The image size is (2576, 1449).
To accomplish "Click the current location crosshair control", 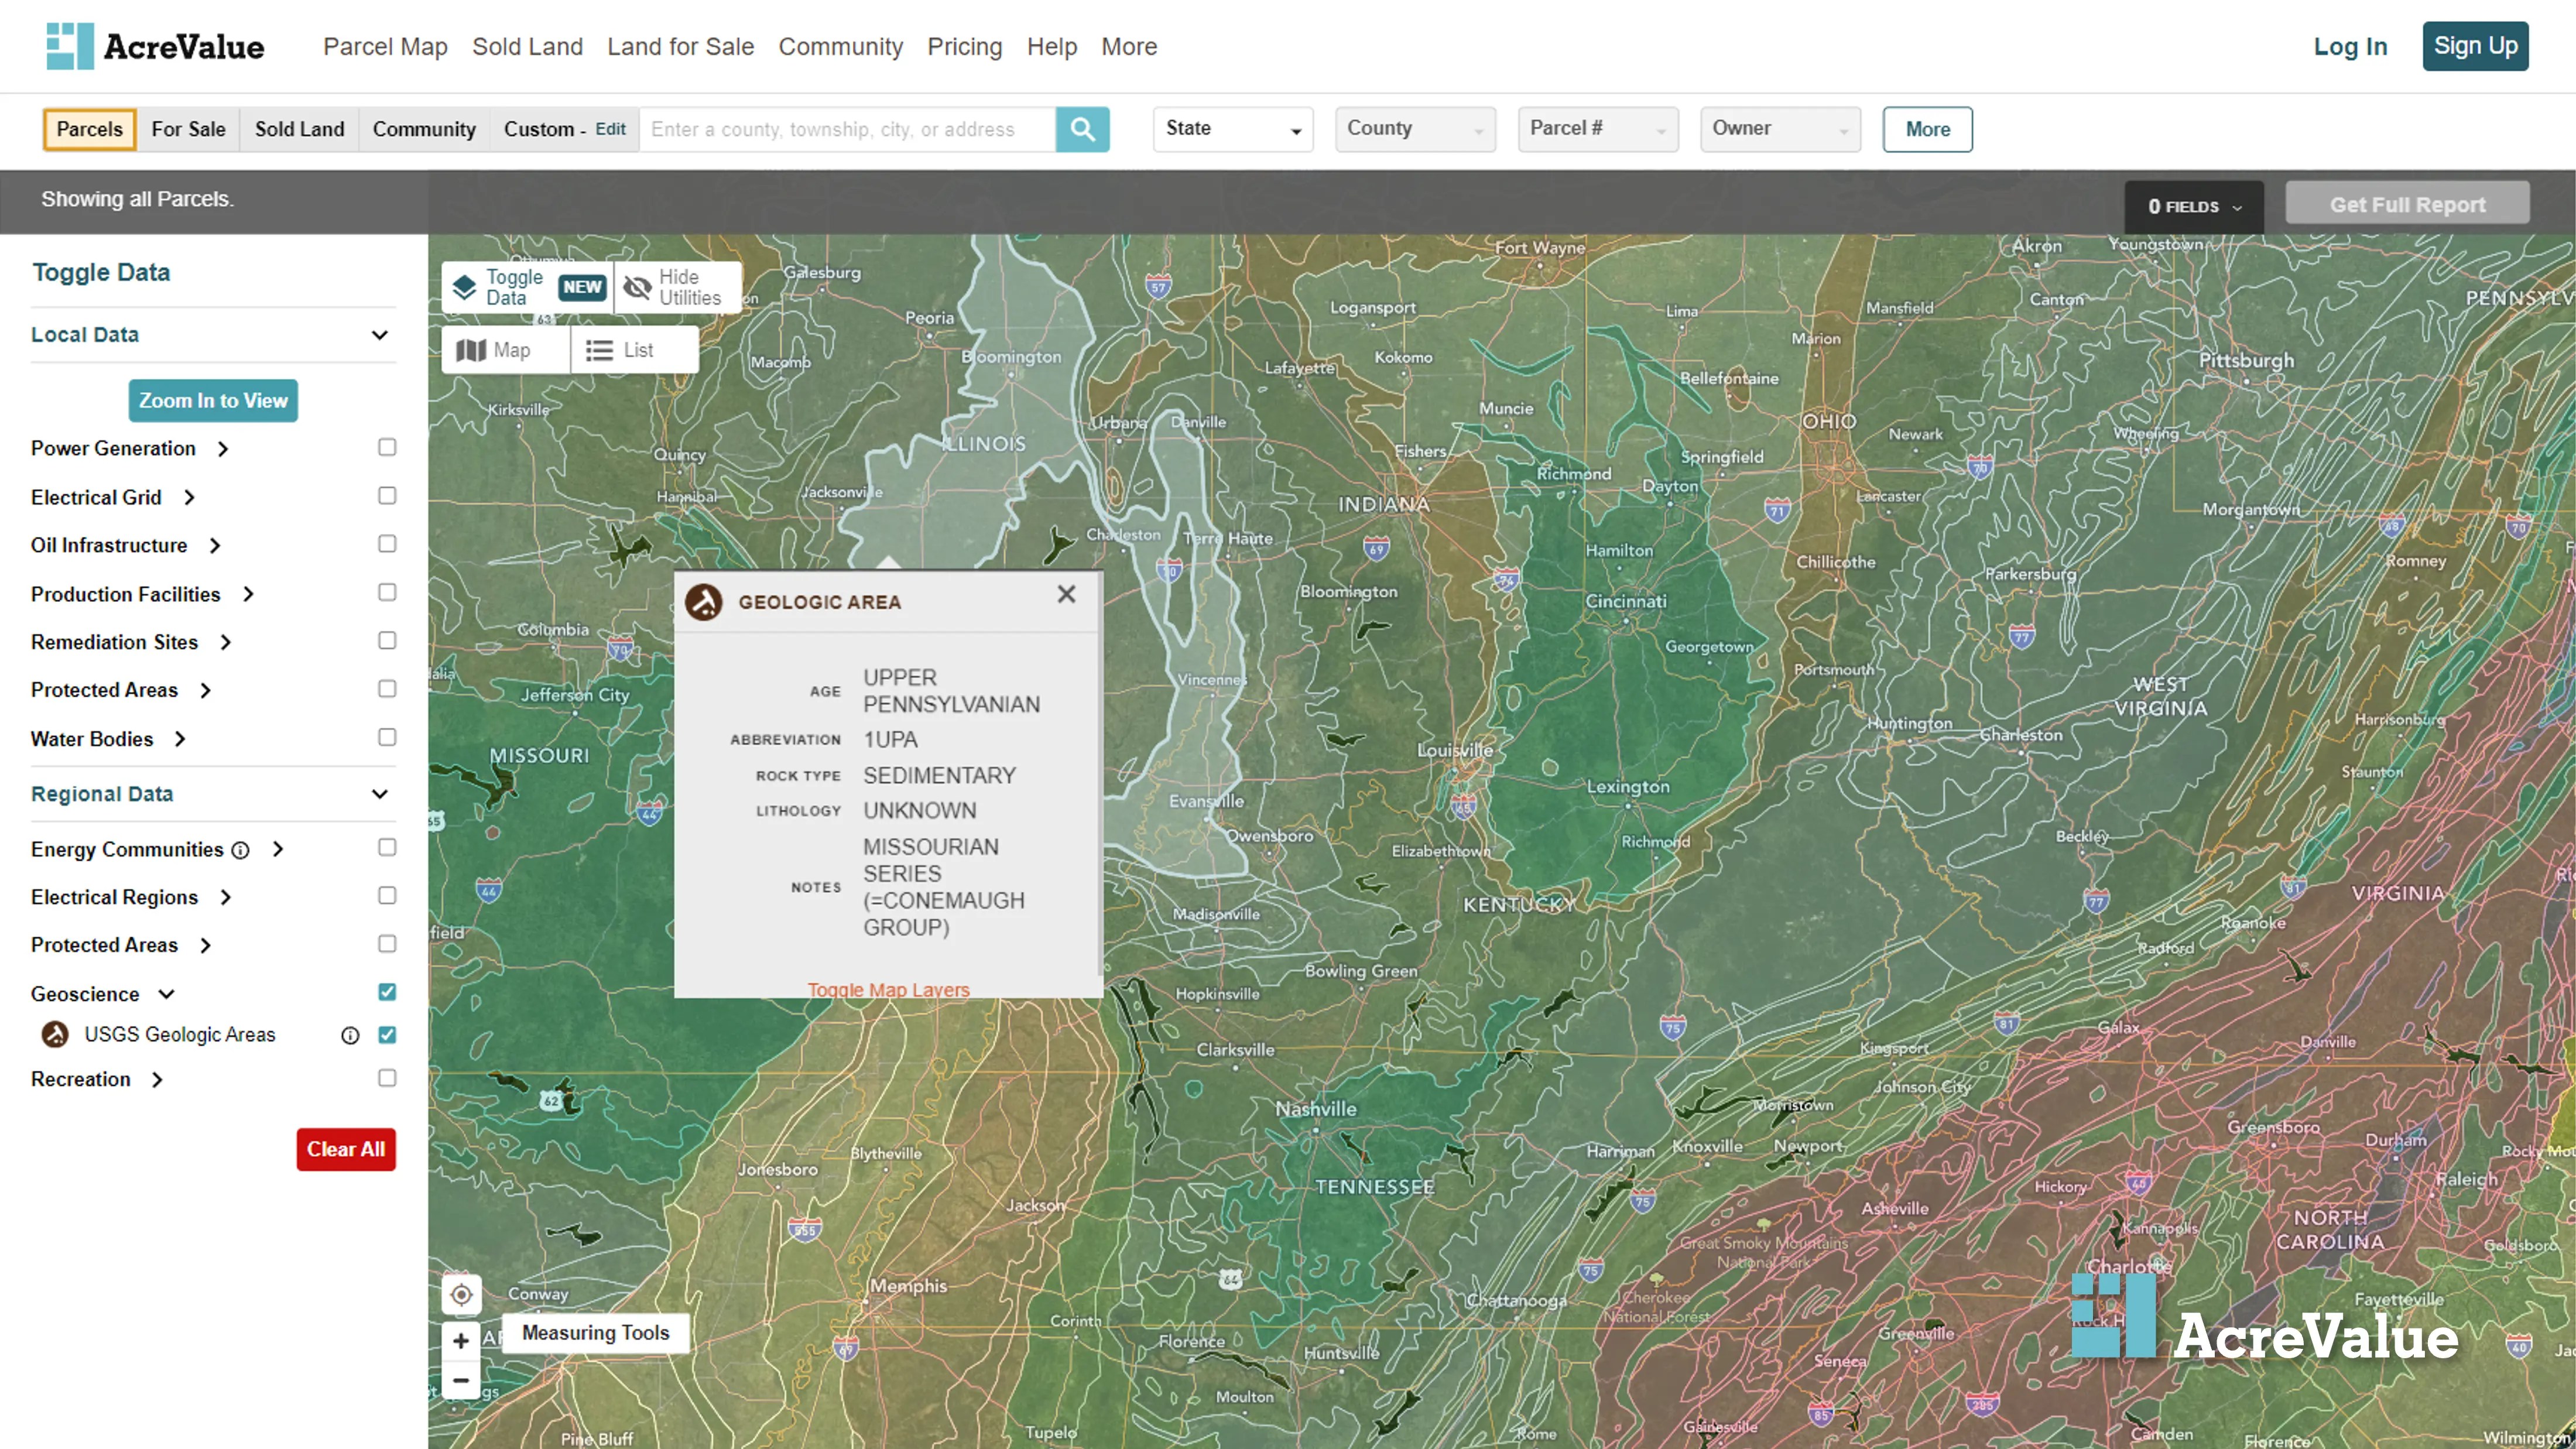I will tap(461, 1294).
